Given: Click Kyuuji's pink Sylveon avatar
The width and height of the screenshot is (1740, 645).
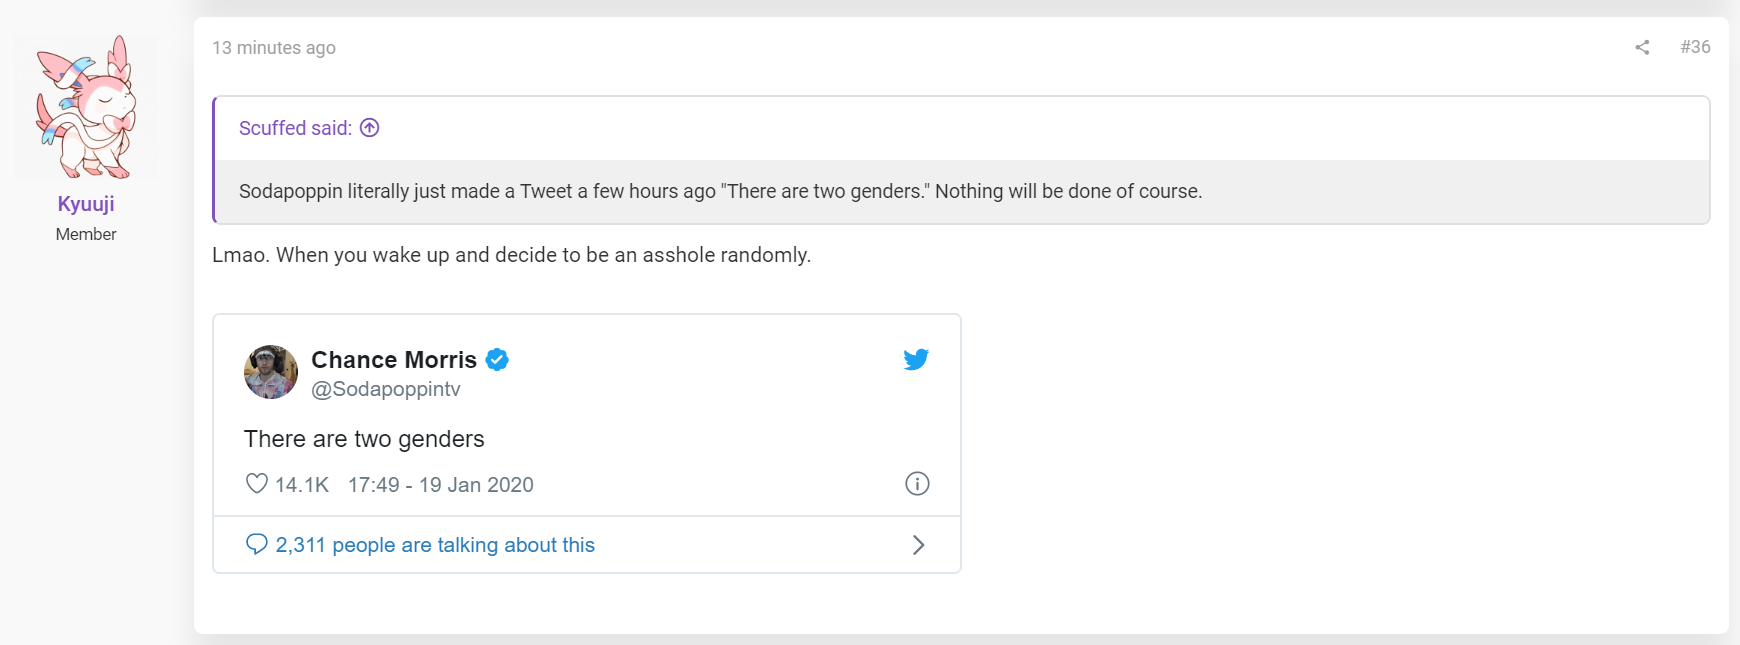Looking at the screenshot, I should (x=86, y=107).
